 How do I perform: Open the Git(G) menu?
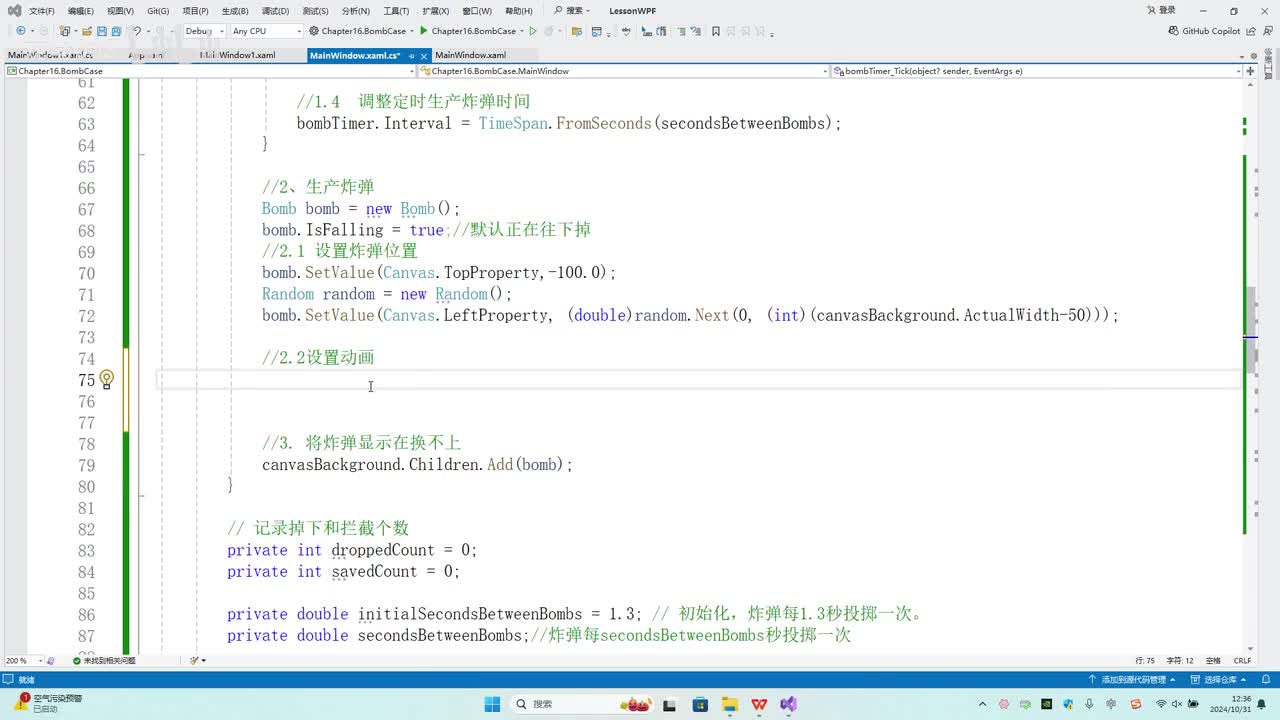(158, 11)
